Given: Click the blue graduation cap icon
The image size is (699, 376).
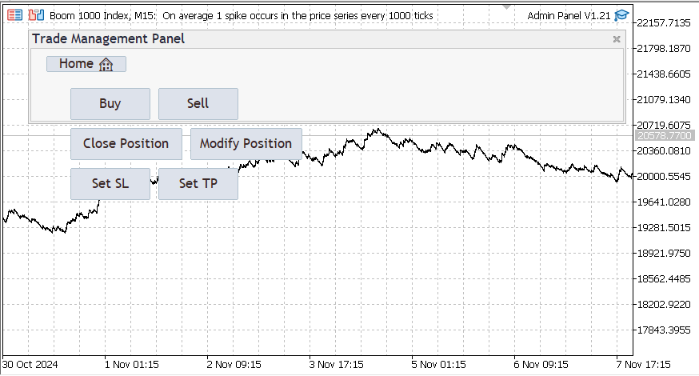Looking at the screenshot, I should pos(621,16).
